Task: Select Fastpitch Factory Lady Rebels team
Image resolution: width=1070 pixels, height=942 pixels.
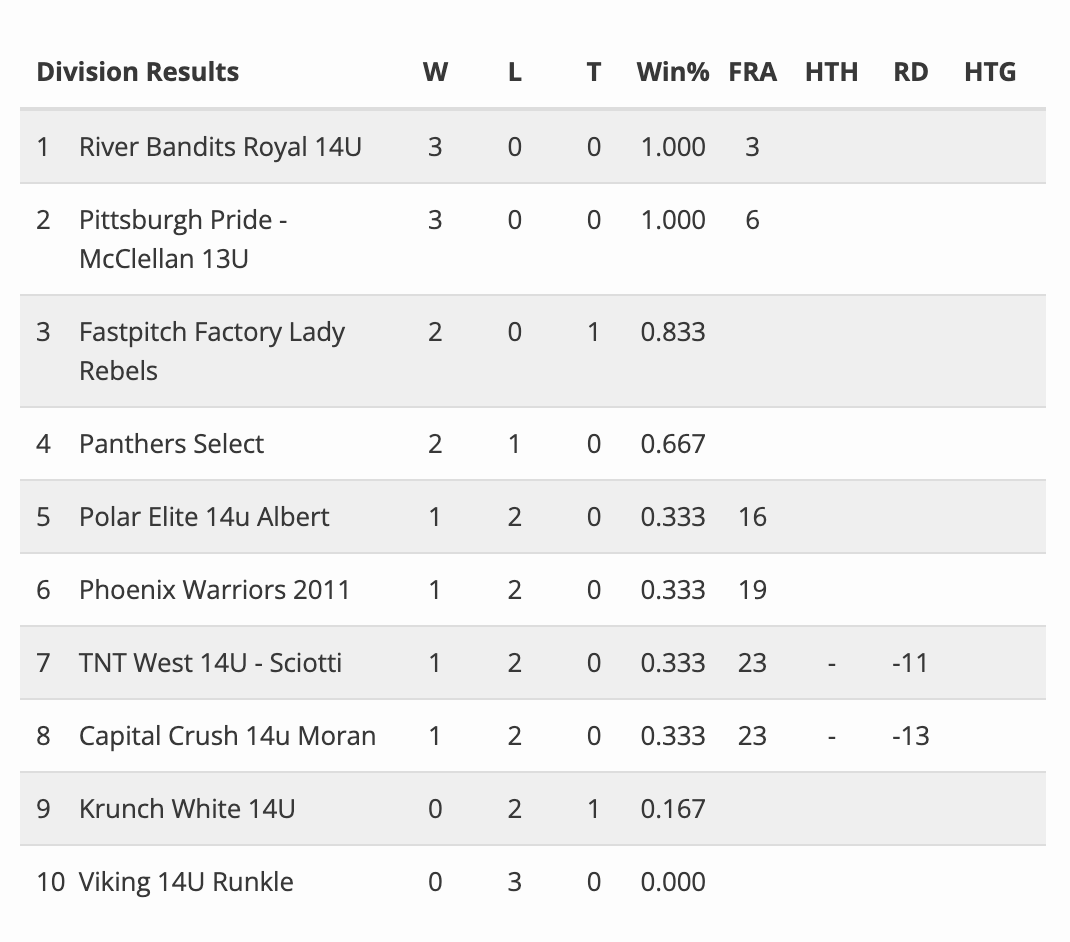Action: tap(211, 351)
